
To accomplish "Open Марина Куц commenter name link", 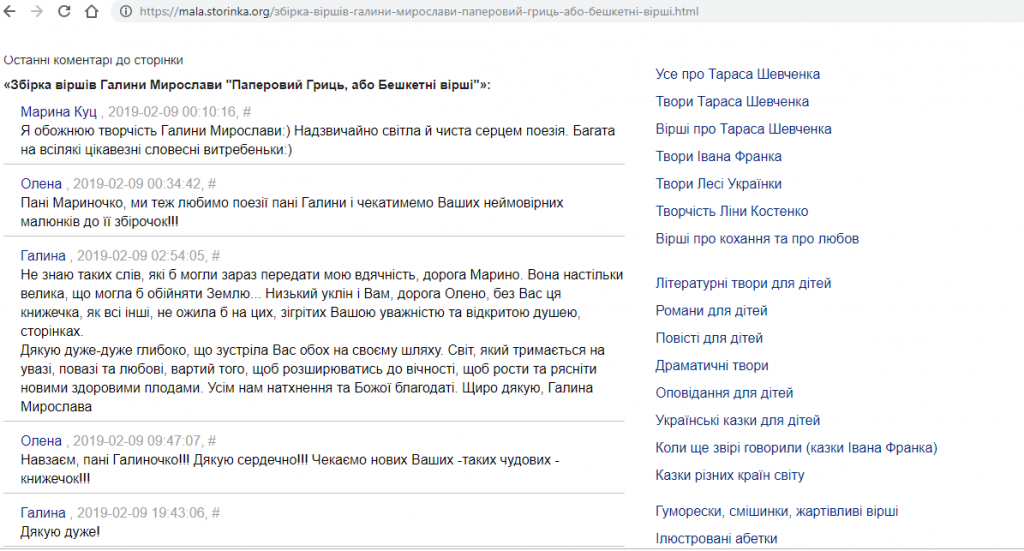I will [x=58, y=112].
